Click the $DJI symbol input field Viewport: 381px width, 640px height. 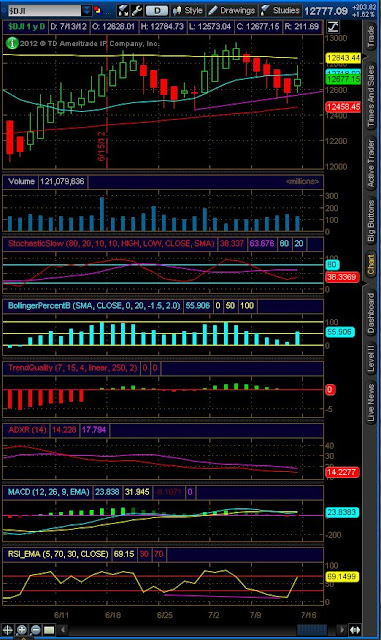coord(45,10)
